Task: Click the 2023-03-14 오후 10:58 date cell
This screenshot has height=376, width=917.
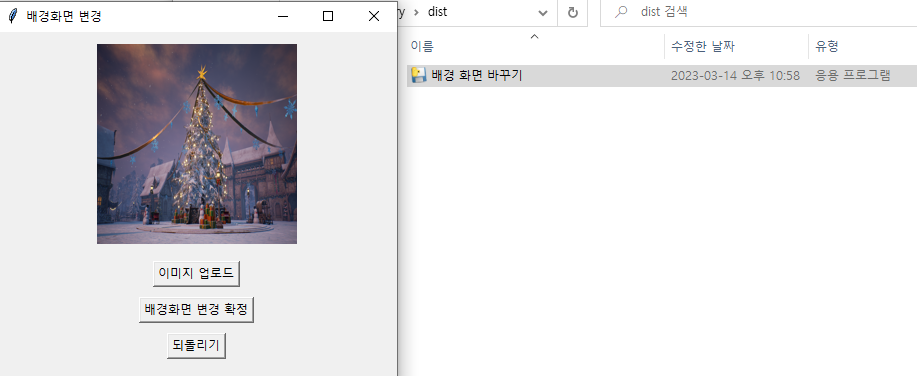Action: click(735, 75)
